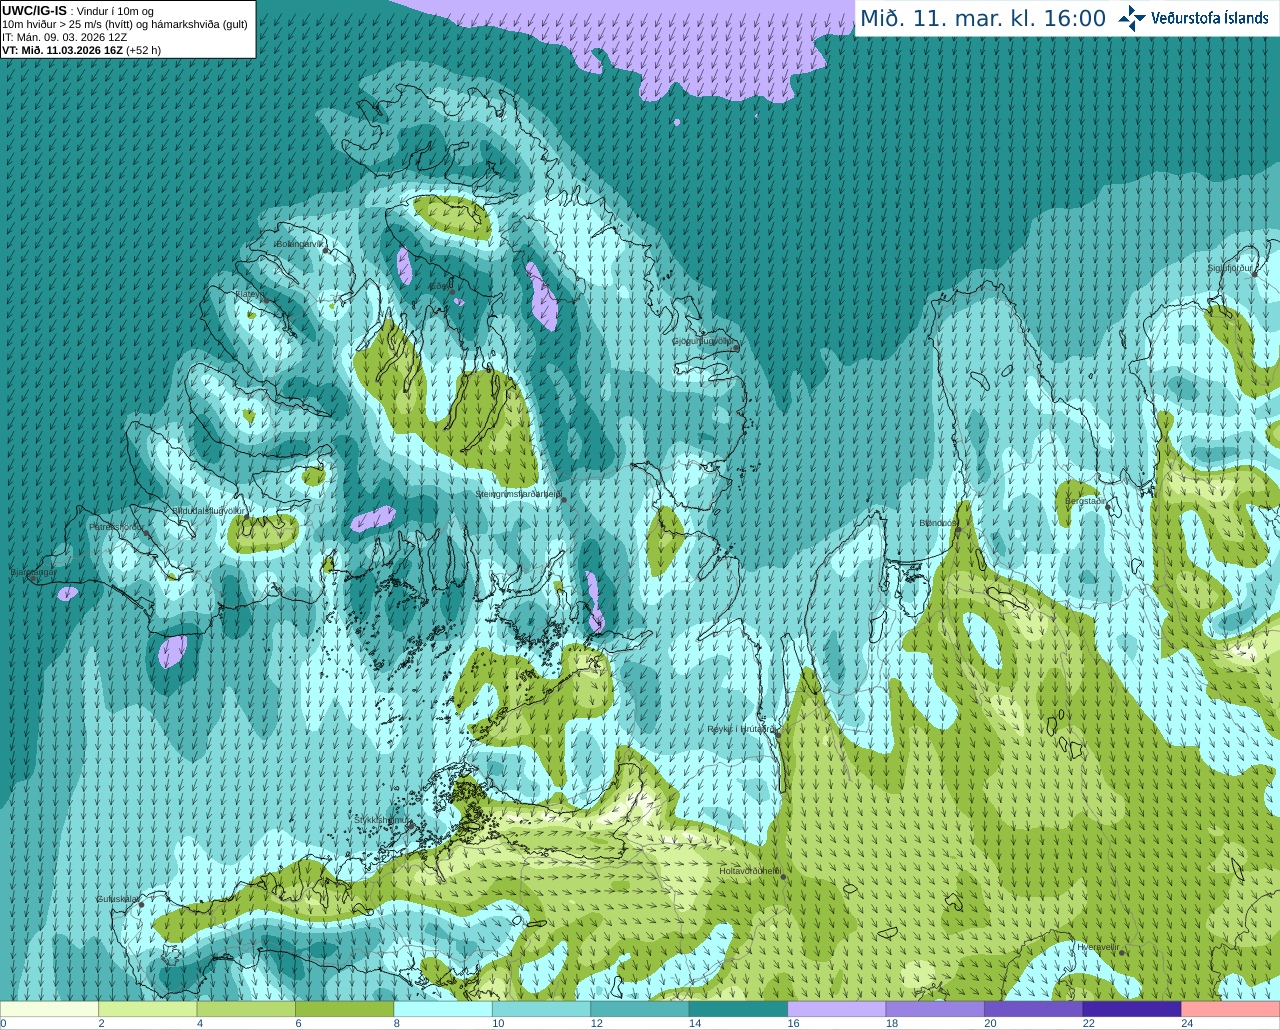Image resolution: width=1280 pixels, height=1030 pixels.
Task: Click the Bjargtangar station marker
Action: (33, 579)
